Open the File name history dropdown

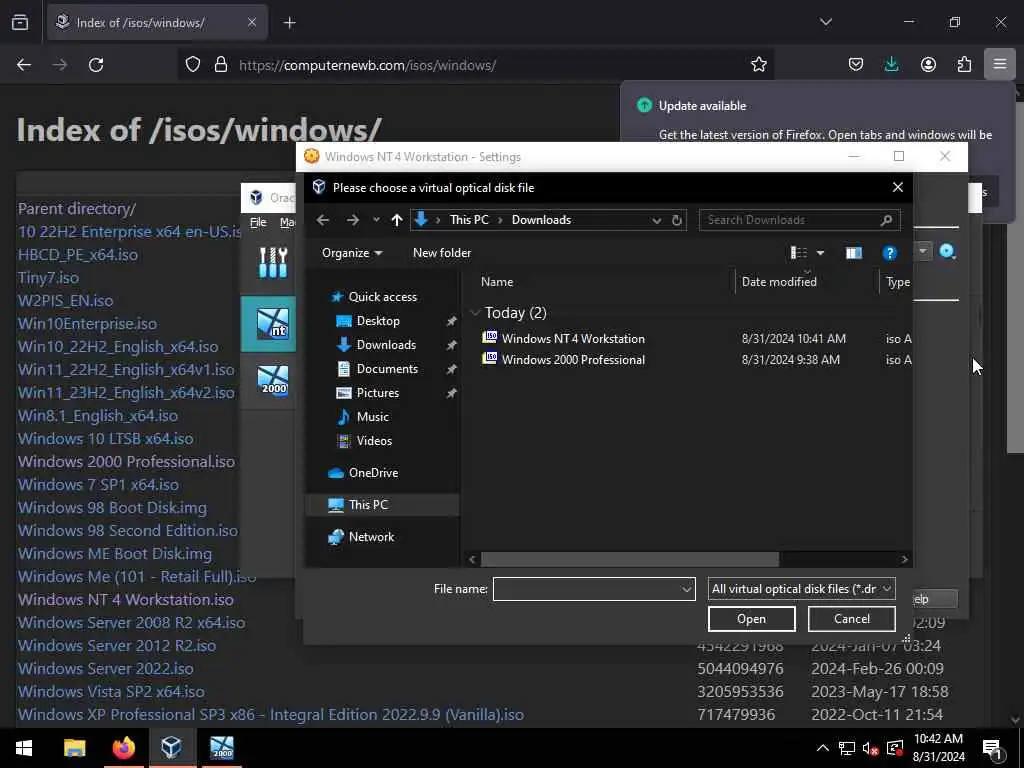tap(686, 589)
